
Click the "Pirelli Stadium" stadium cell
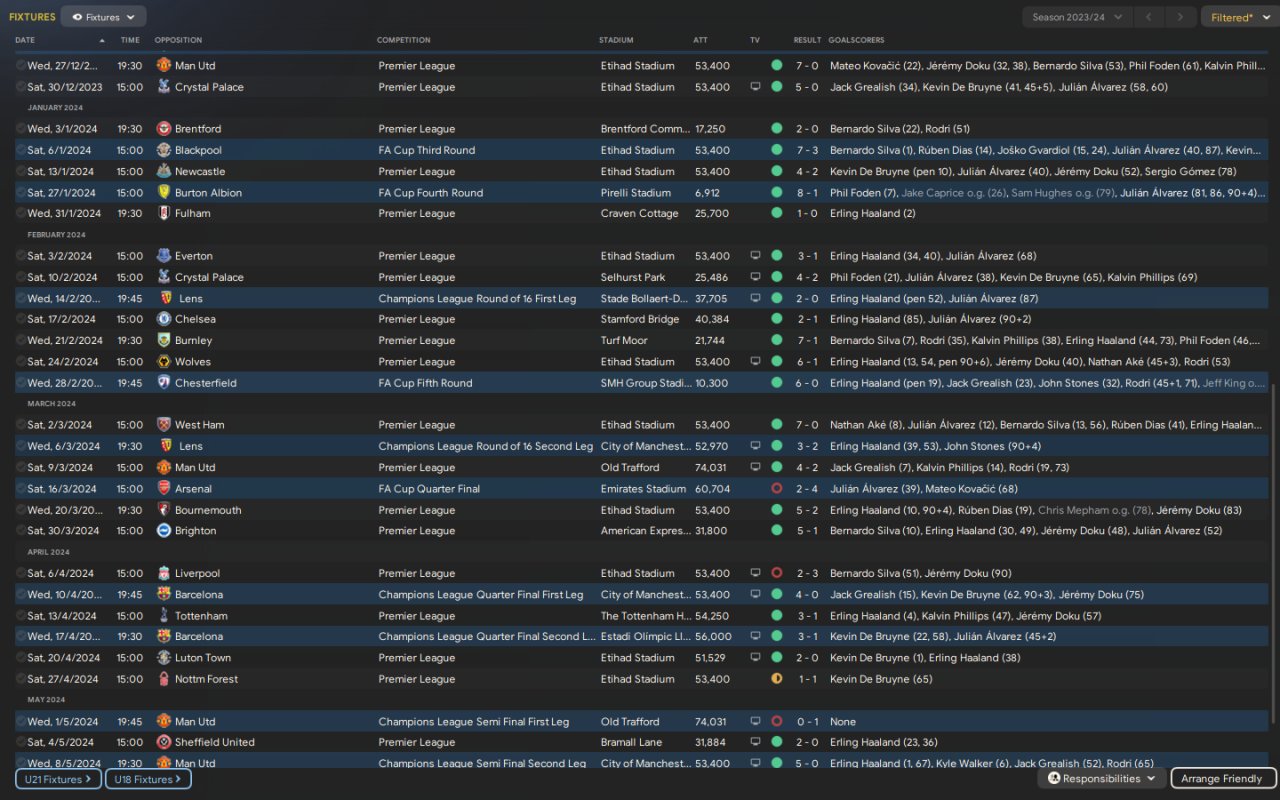(636, 193)
